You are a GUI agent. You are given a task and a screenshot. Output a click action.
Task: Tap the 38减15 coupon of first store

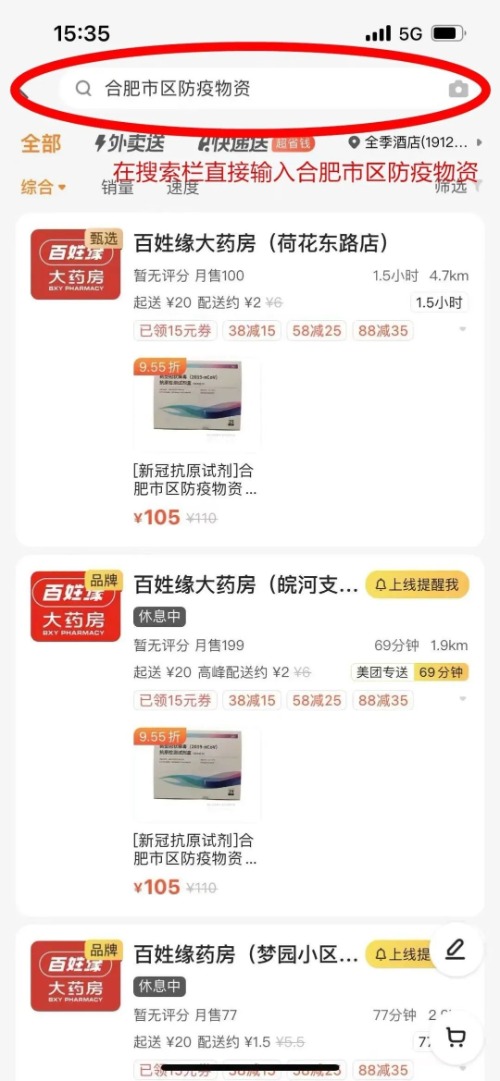pyautogui.click(x=252, y=331)
